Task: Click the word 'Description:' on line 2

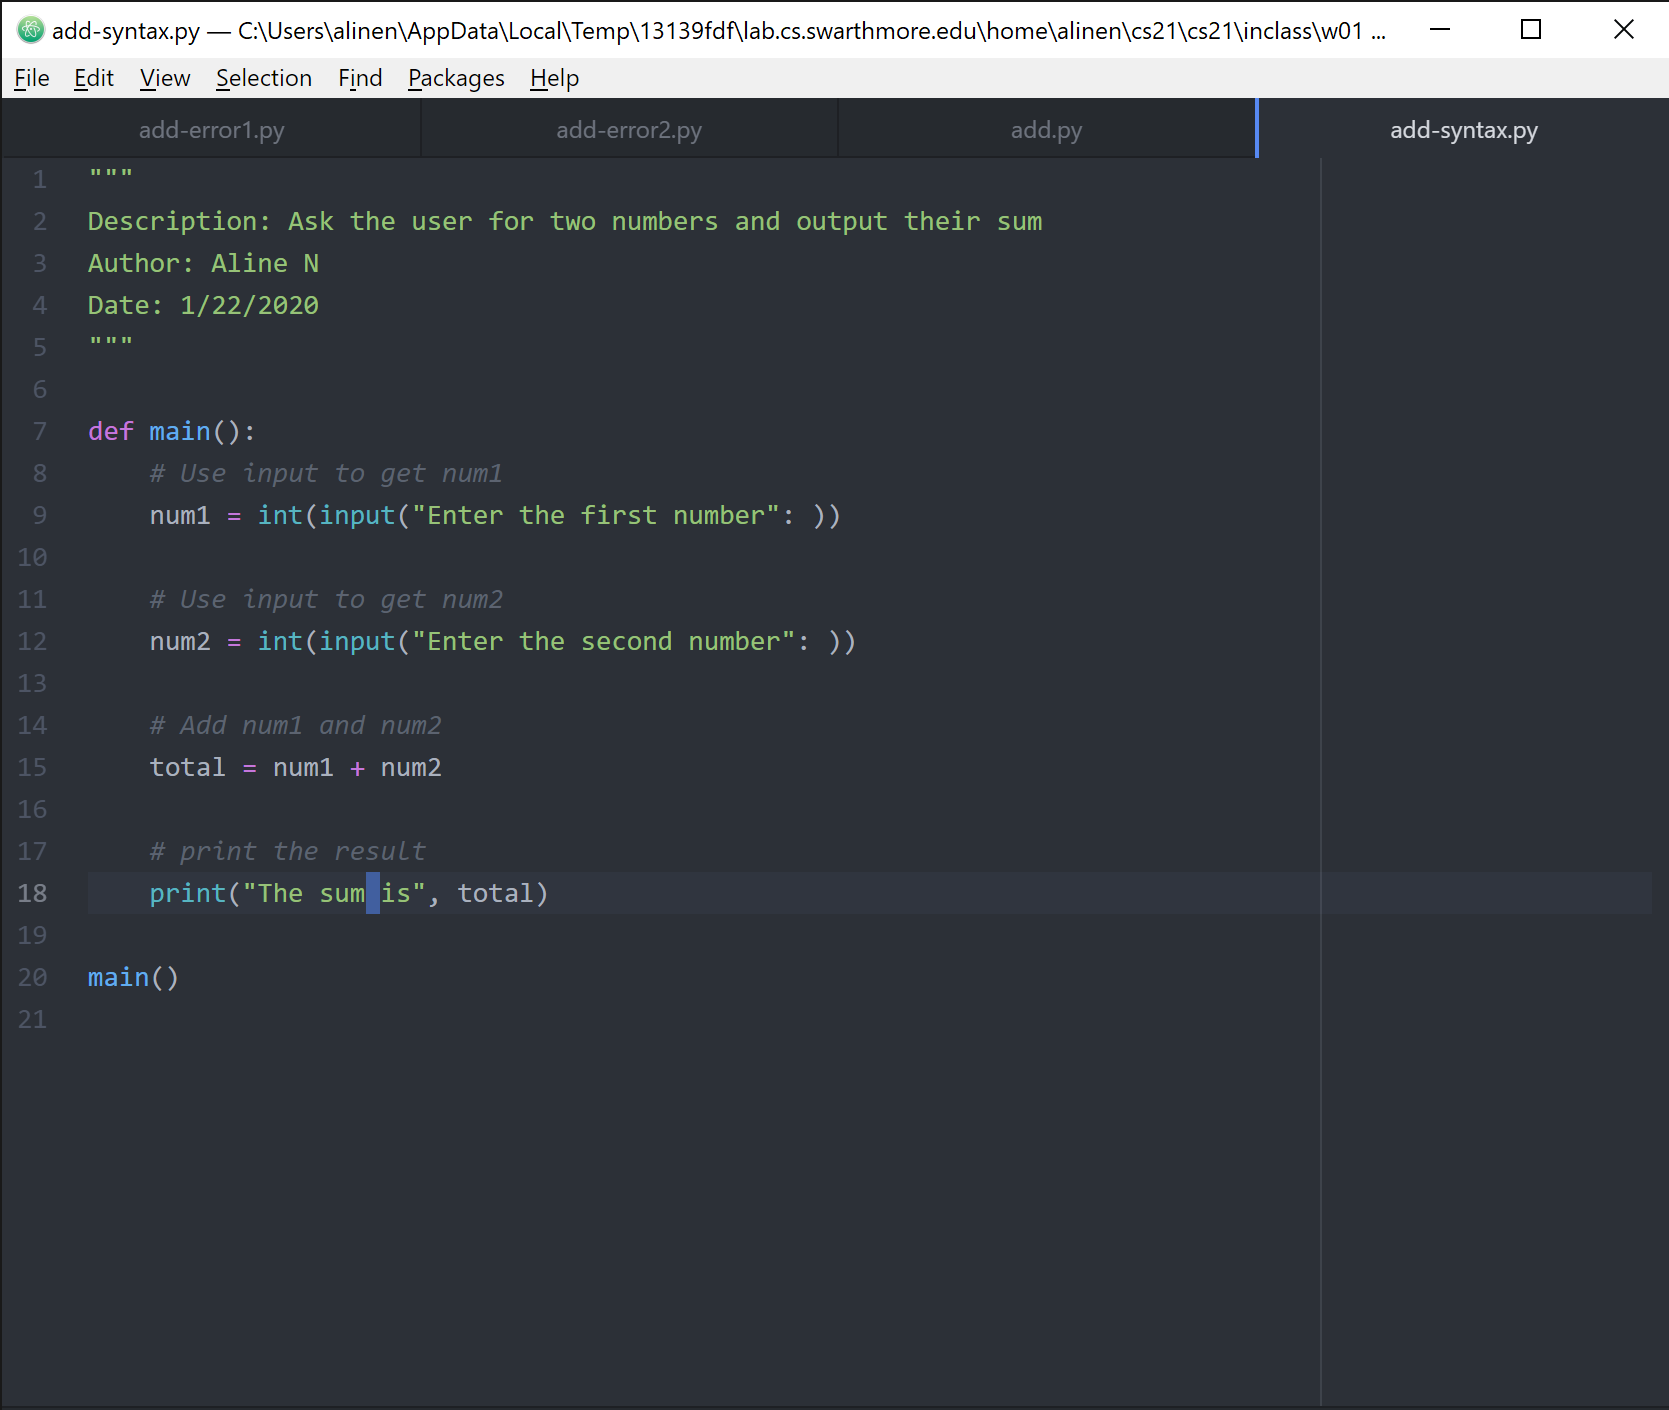Action: 179,221
